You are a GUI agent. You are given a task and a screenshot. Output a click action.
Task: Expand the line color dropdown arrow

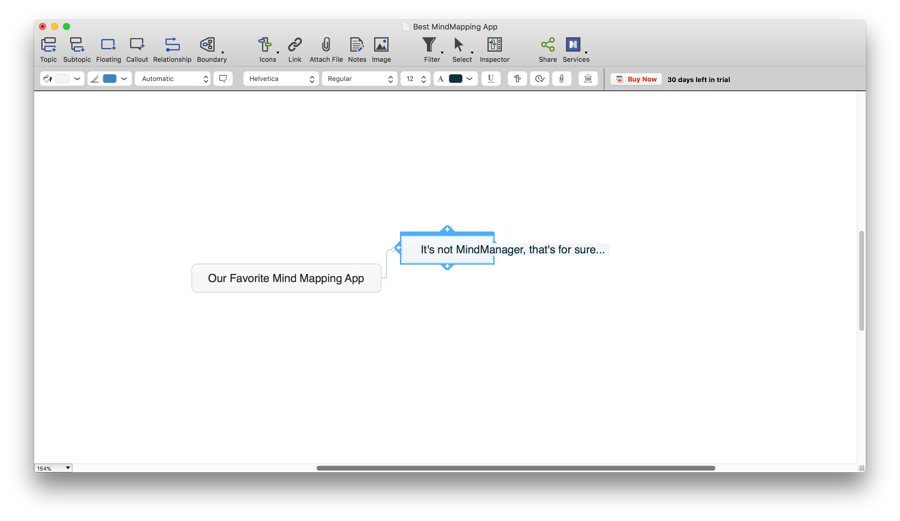(124, 79)
